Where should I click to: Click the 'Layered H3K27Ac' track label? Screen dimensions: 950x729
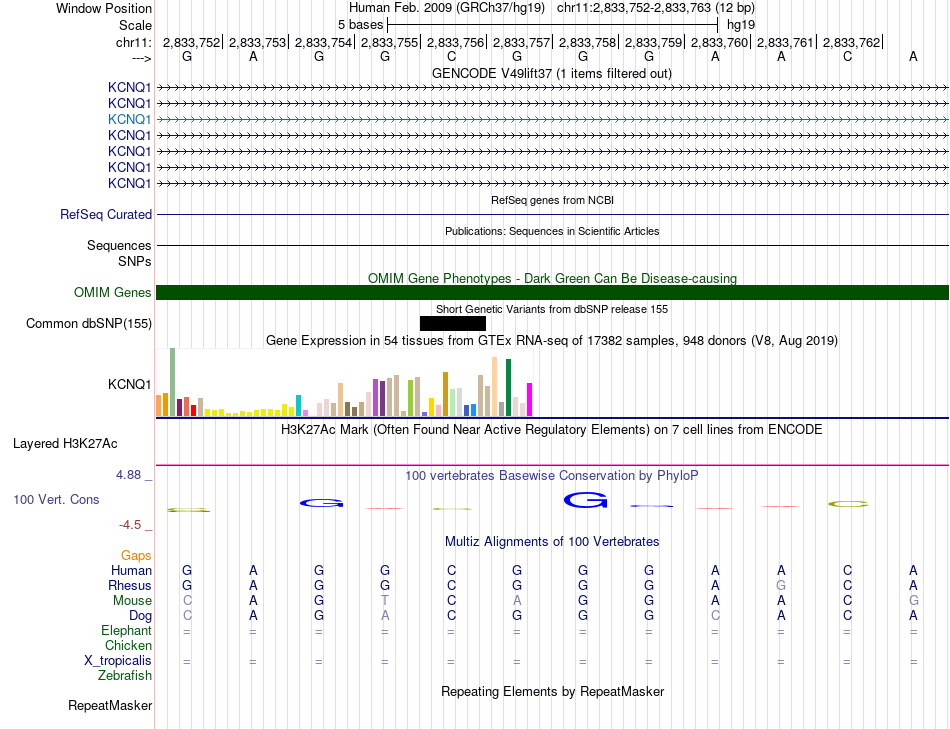pos(65,444)
